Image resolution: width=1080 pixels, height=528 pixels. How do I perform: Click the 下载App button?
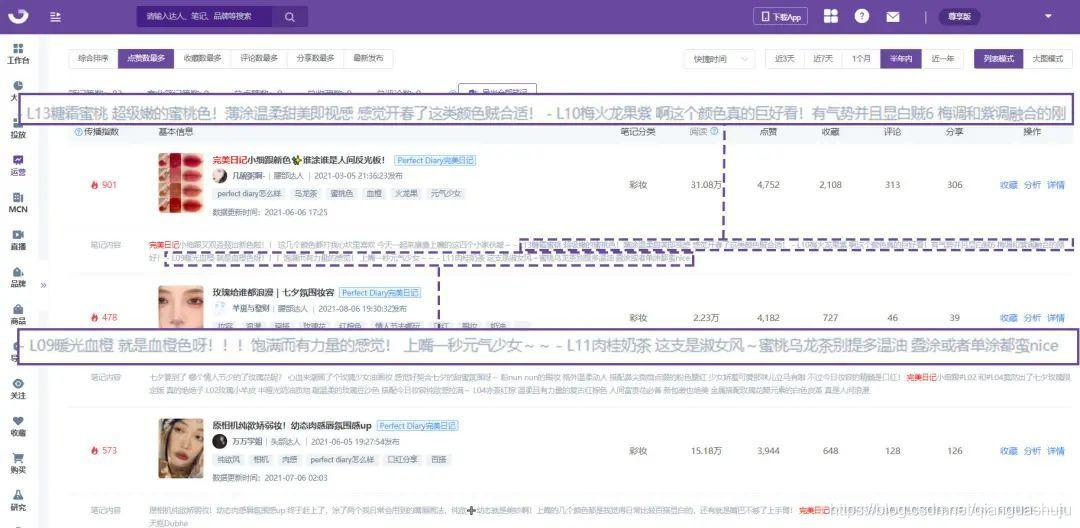(x=781, y=17)
